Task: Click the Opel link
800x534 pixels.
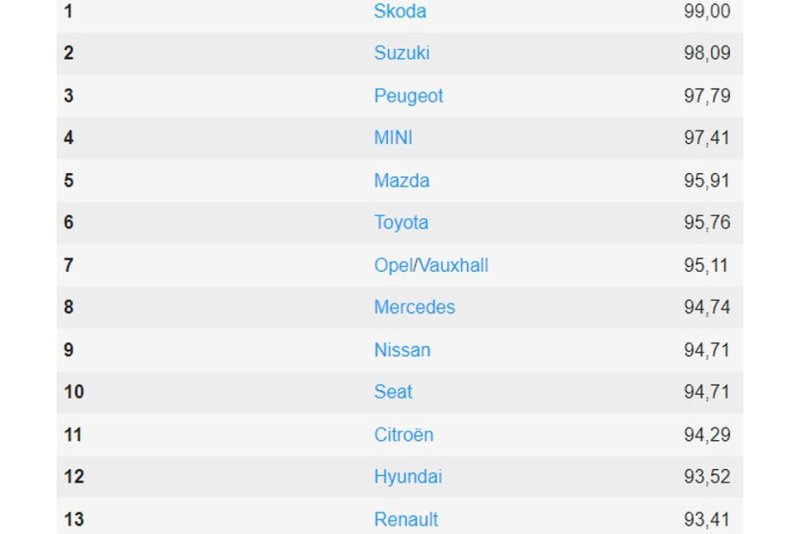Action: 394,266
